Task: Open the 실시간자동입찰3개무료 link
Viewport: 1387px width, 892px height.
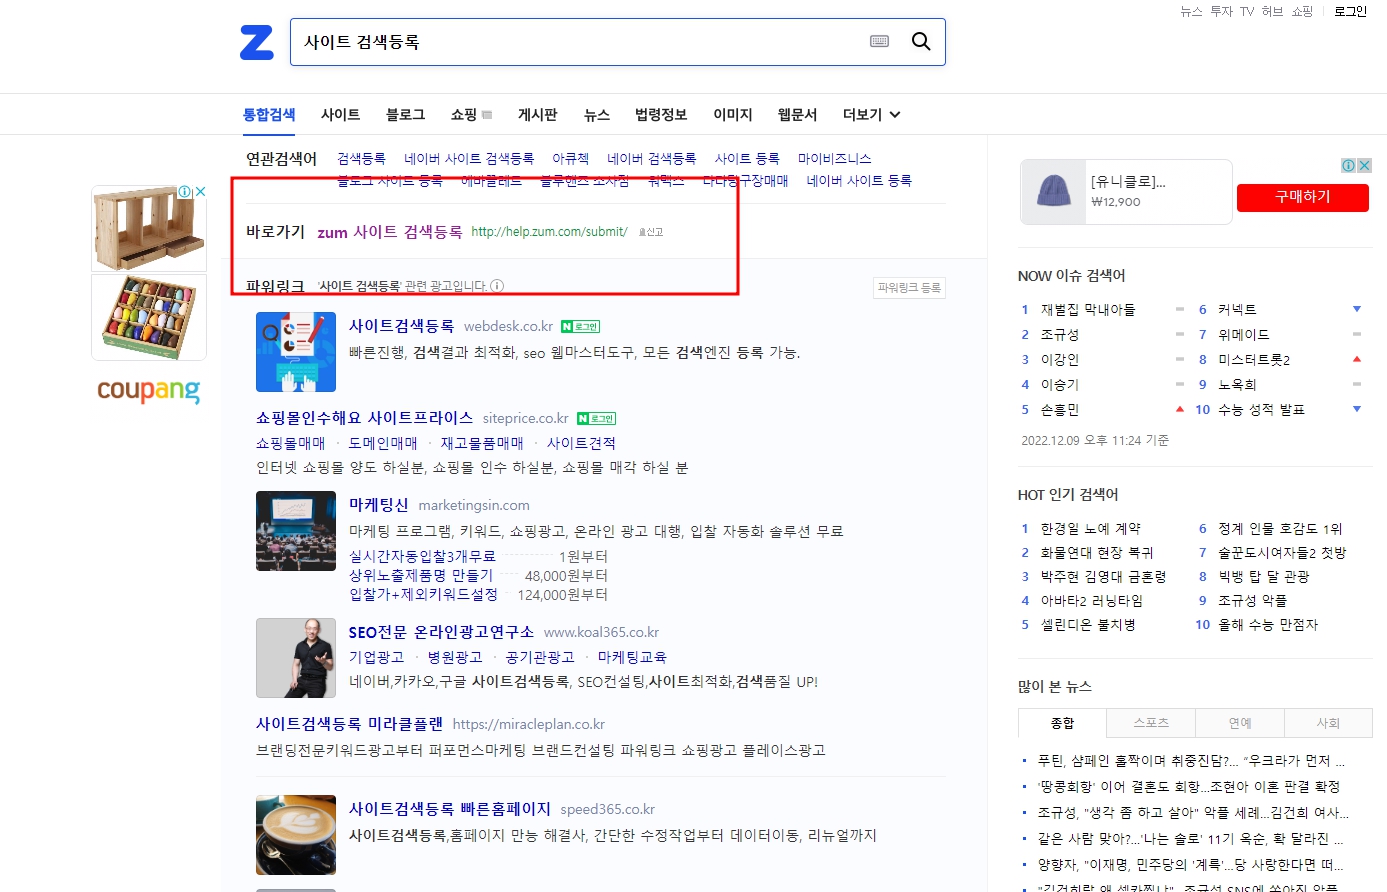Action: pyautogui.click(x=422, y=556)
